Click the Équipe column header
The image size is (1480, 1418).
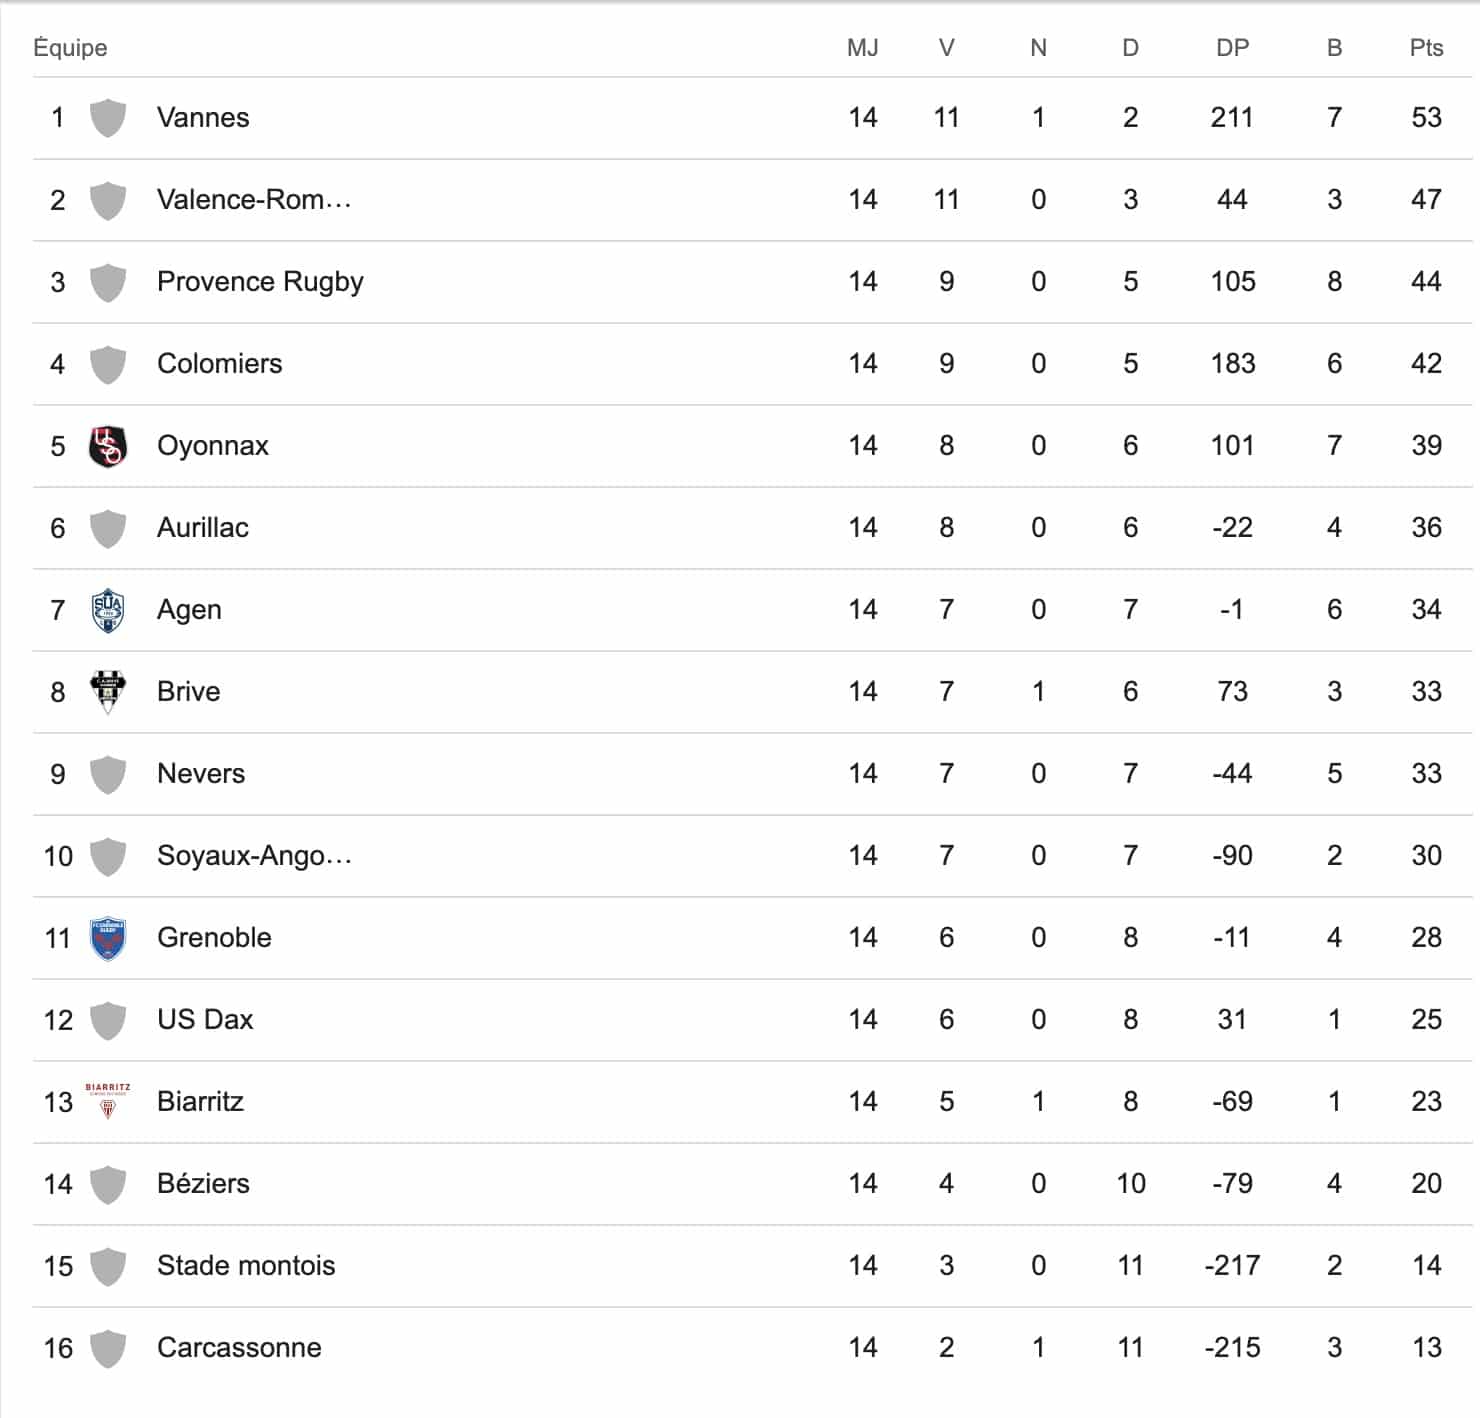click(70, 48)
